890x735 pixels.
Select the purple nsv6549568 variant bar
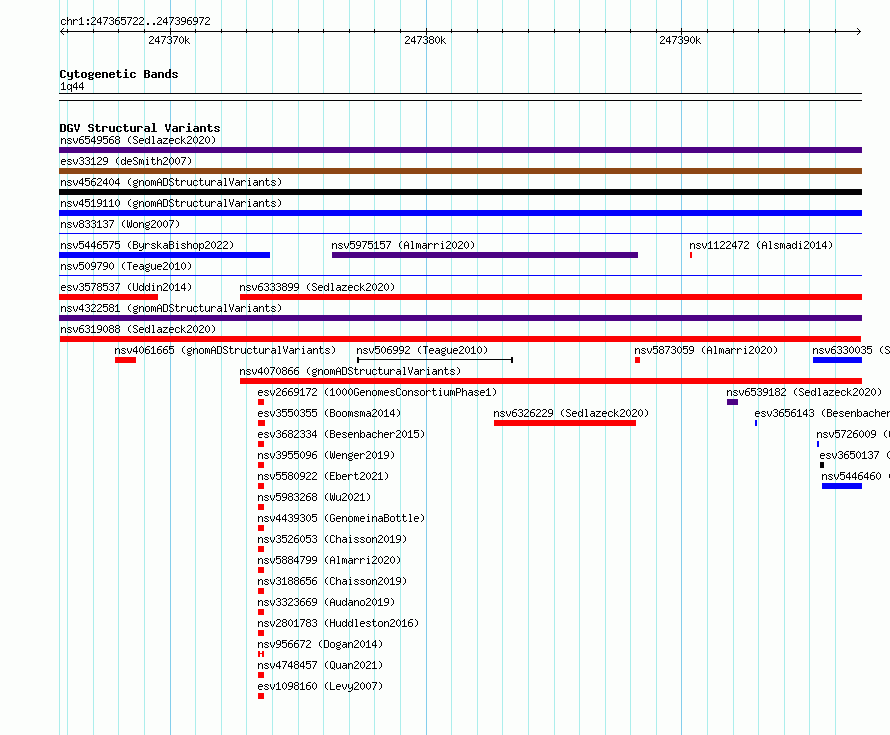click(460, 150)
